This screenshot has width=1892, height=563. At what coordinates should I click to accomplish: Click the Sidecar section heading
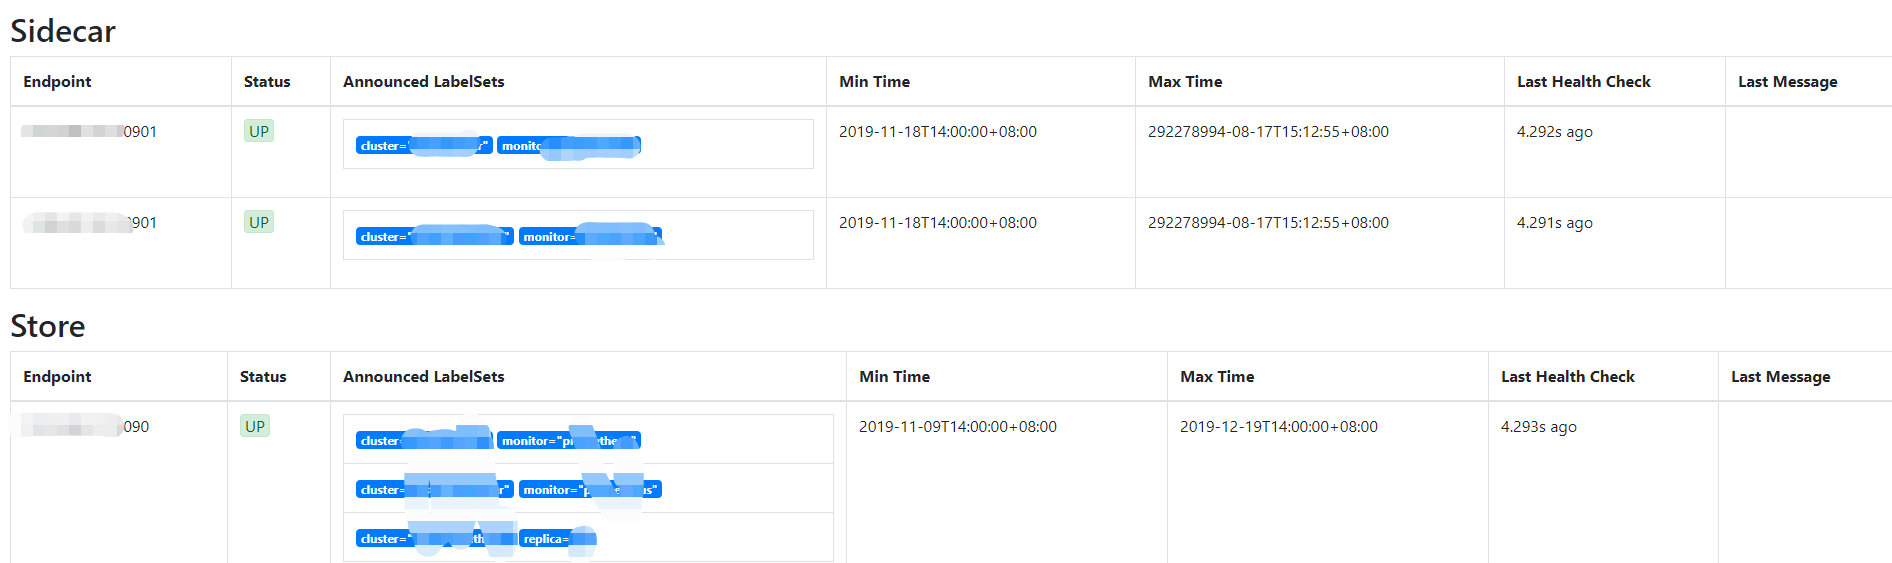tap(63, 31)
